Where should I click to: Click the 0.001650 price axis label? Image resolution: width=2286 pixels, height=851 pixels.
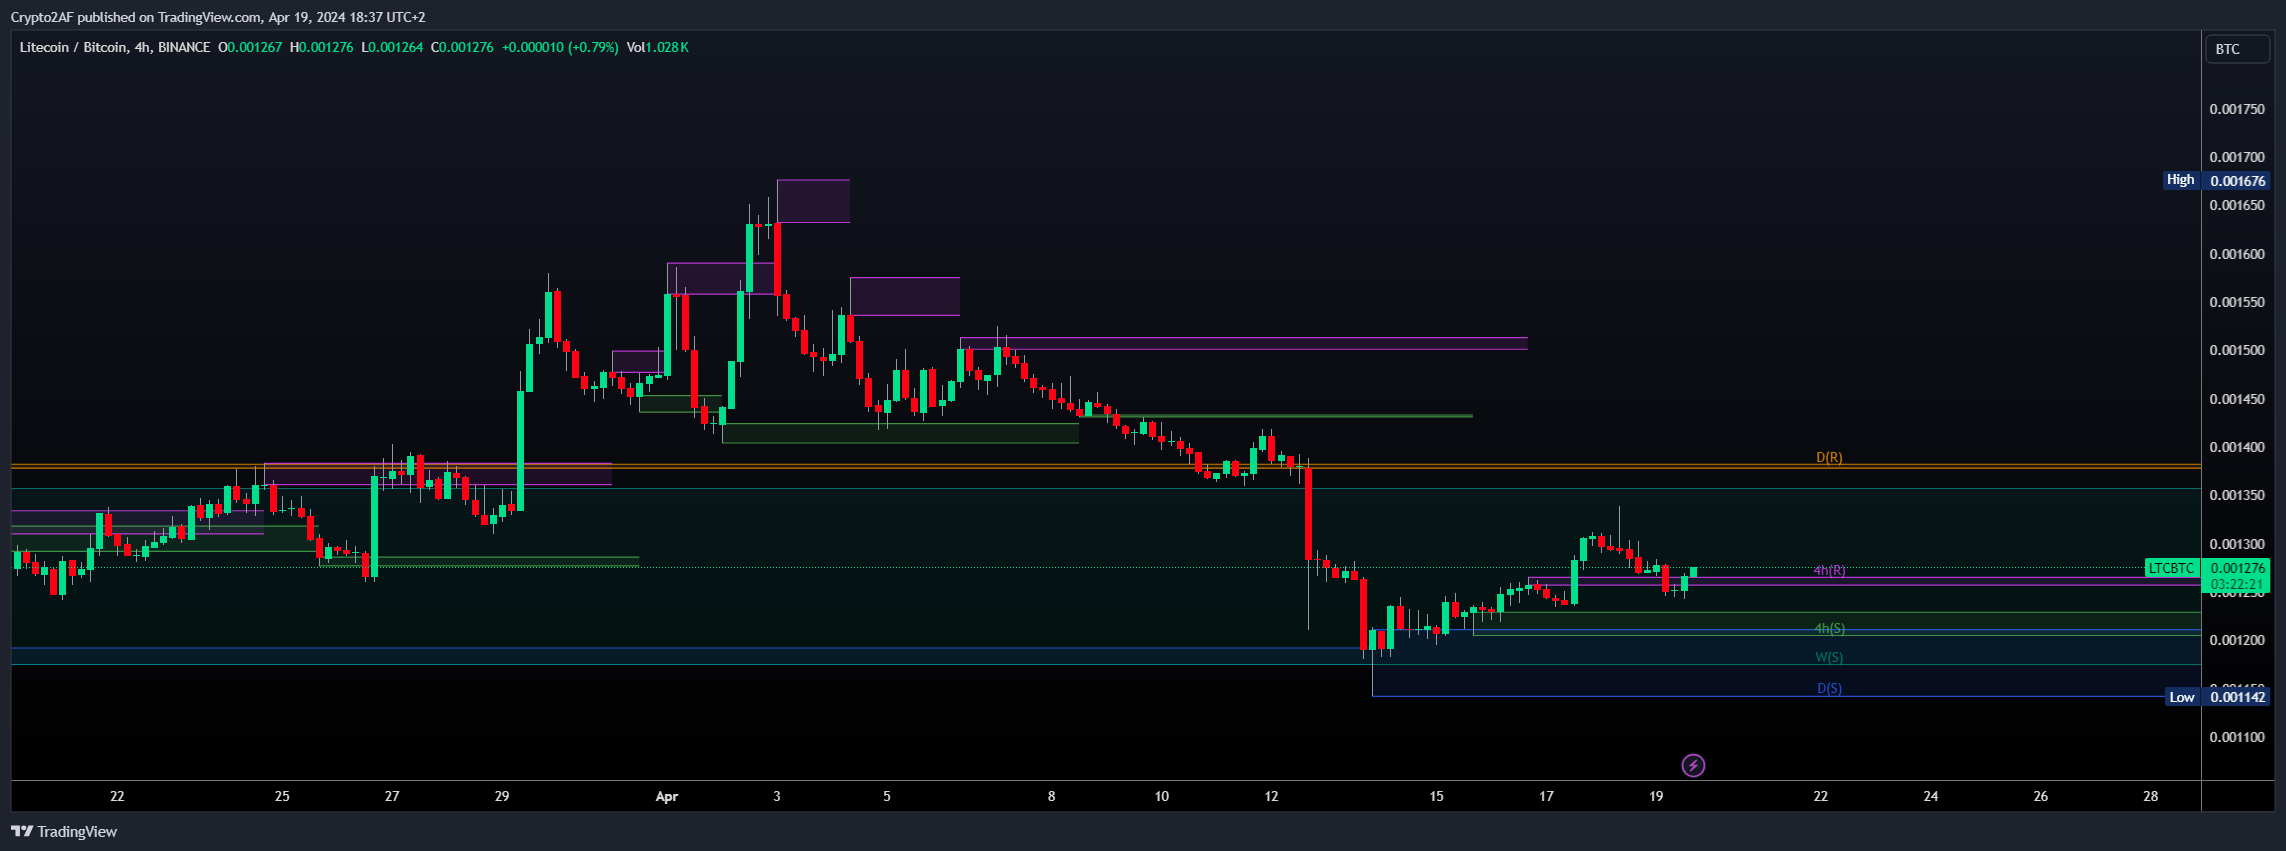tap(2237, 205)
